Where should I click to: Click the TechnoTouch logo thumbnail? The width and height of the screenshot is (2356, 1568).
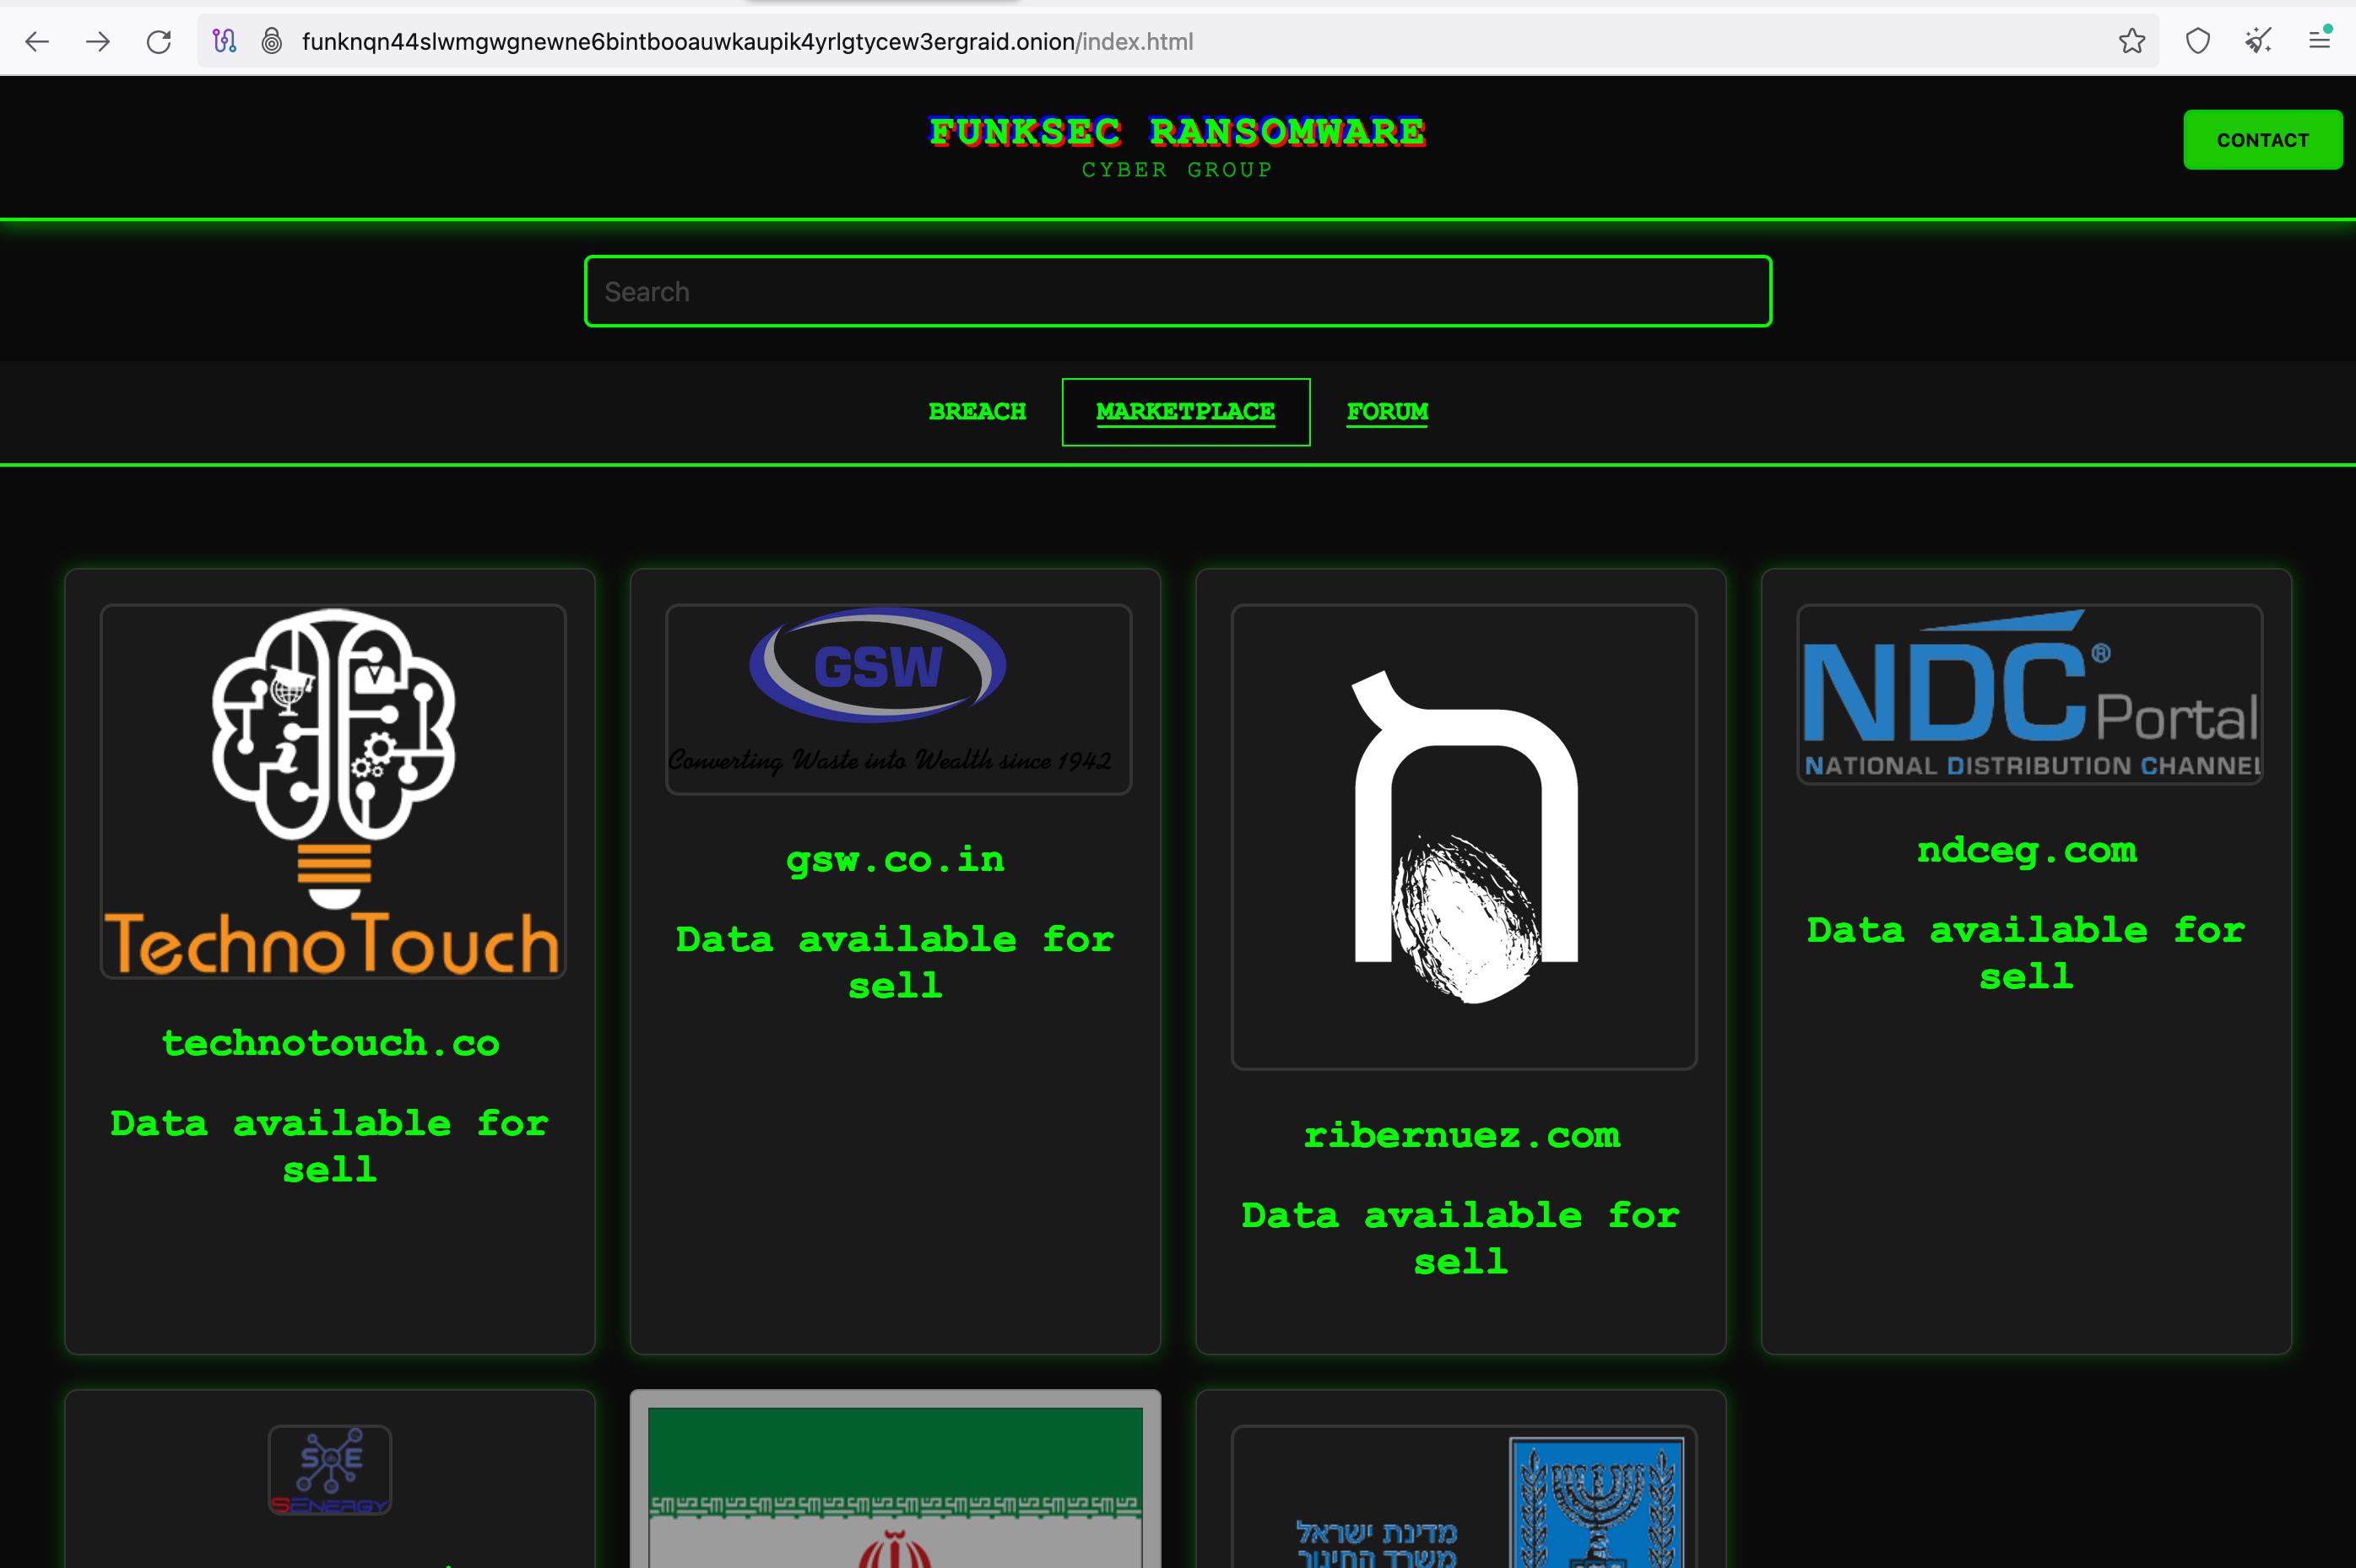coord(331,790)
